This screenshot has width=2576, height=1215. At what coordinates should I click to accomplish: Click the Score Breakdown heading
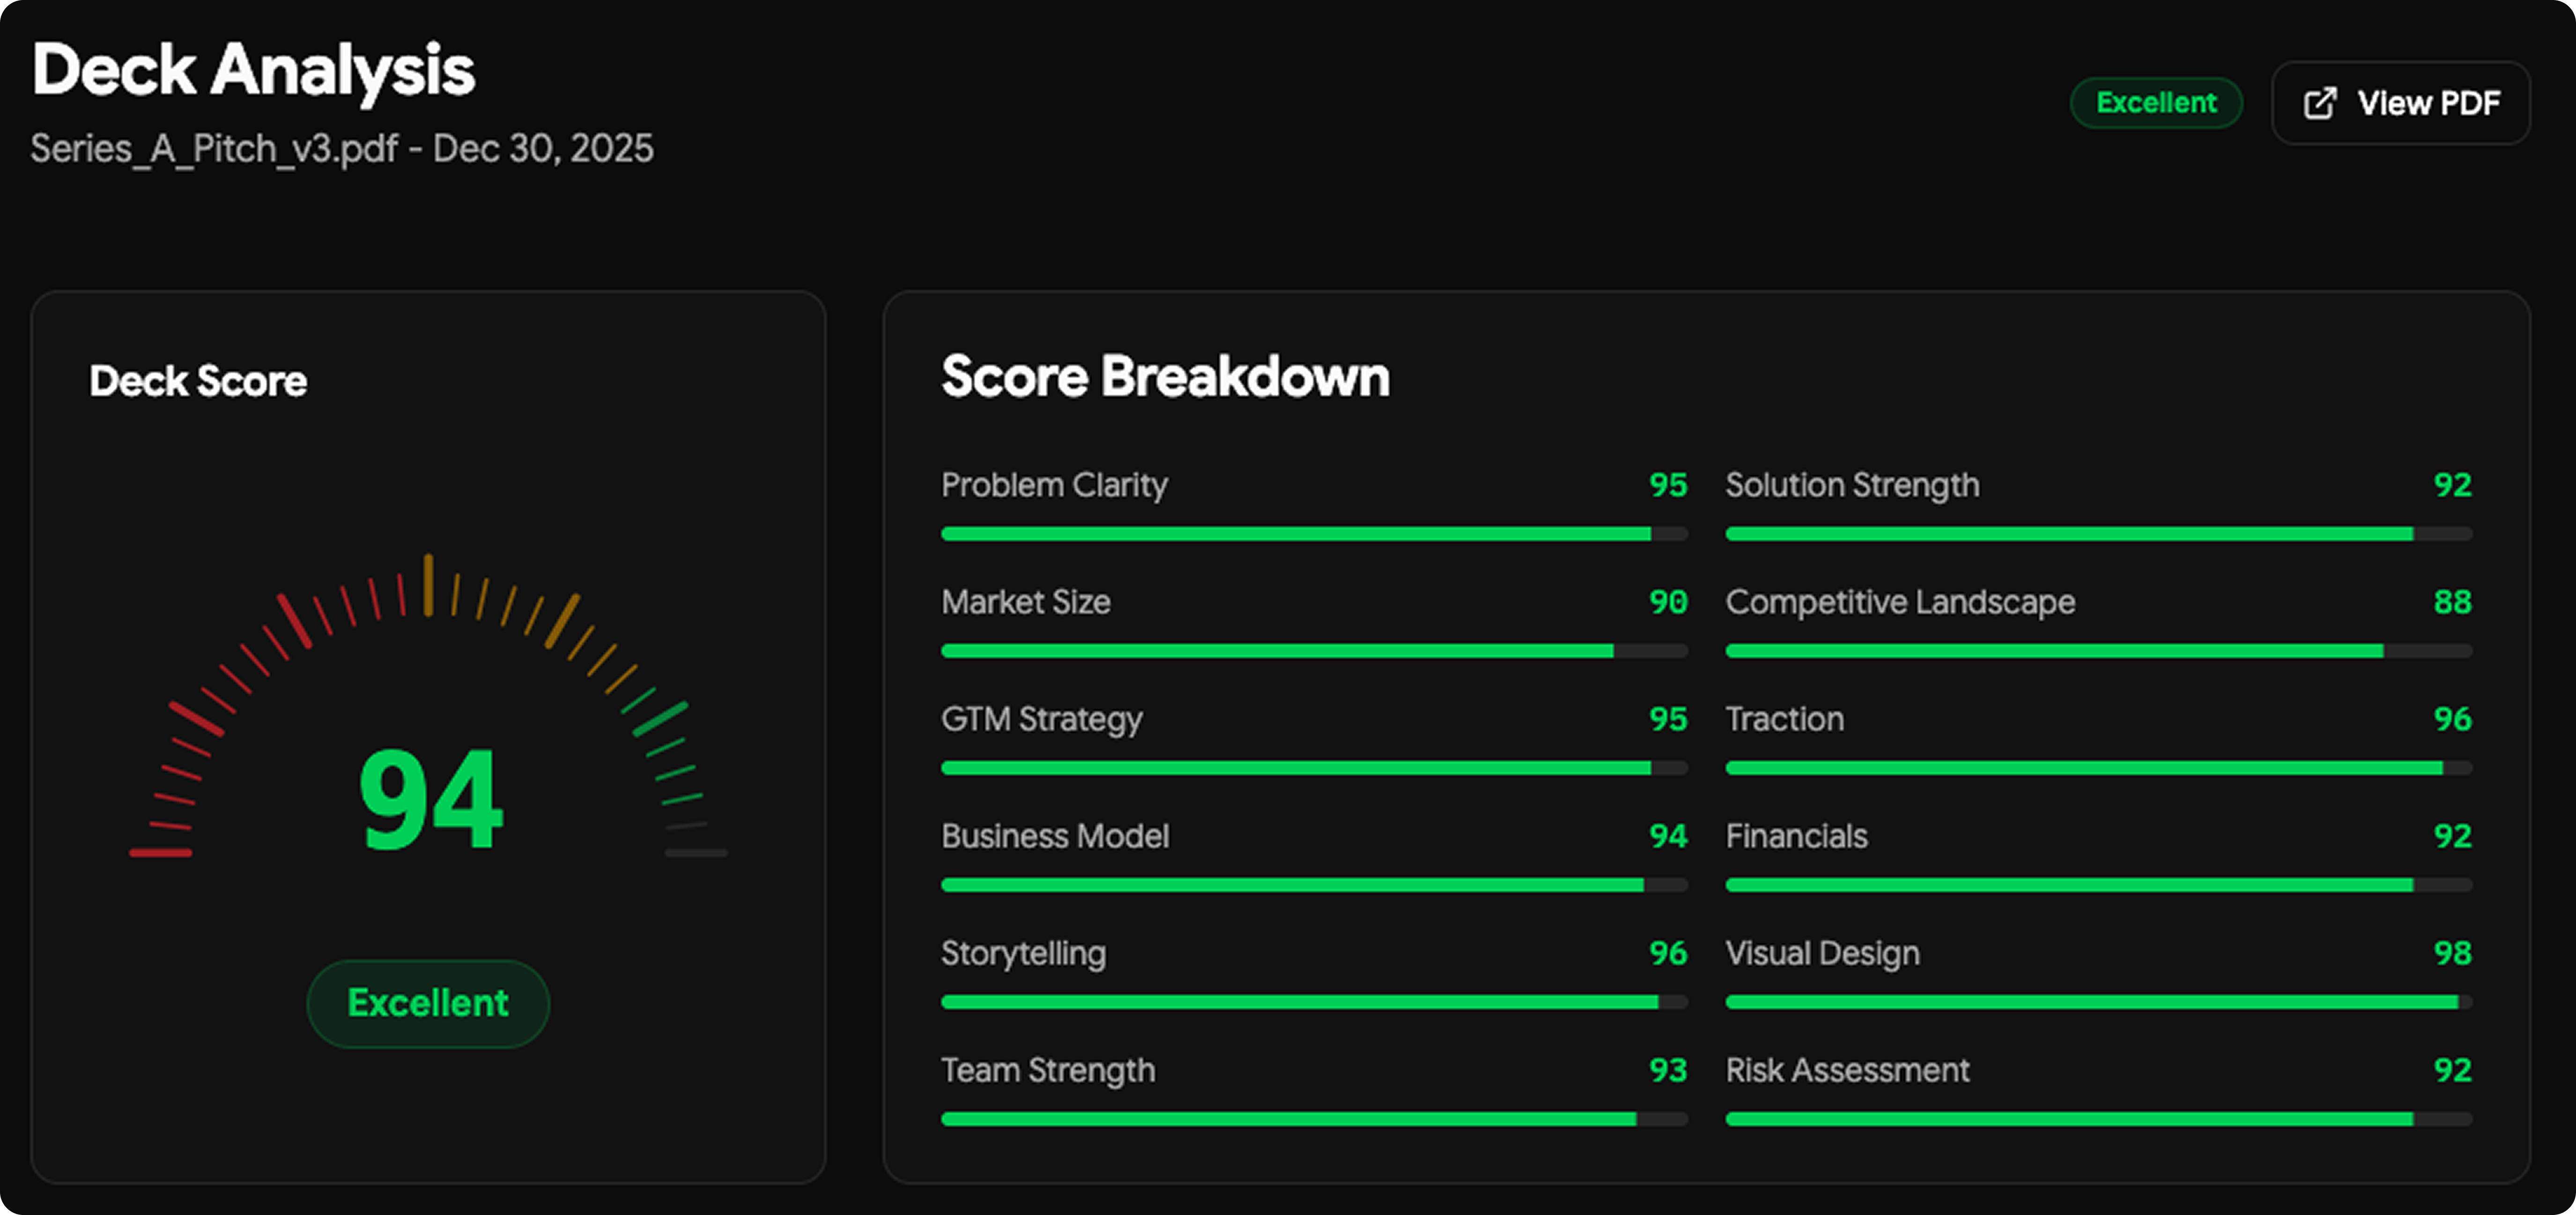coord(1165,377)
